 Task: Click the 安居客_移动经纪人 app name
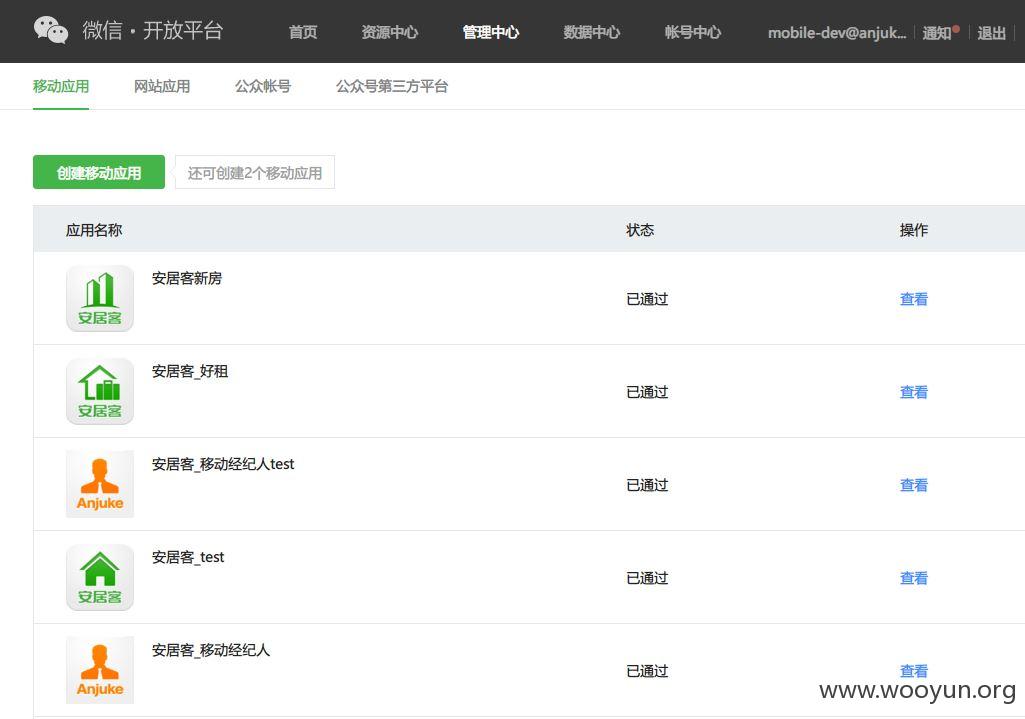(210, 650)
